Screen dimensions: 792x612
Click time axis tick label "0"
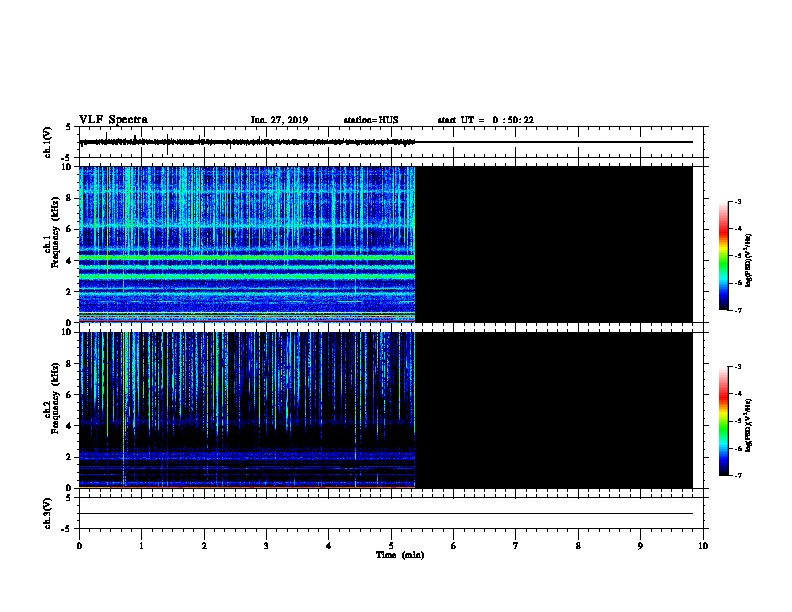pyautogui.click(x=79, y=546)
